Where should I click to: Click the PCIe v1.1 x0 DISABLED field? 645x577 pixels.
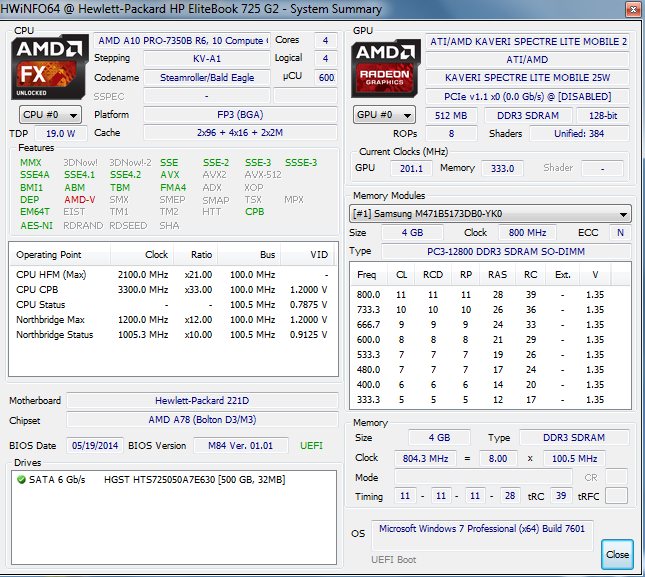click(527, 97)
